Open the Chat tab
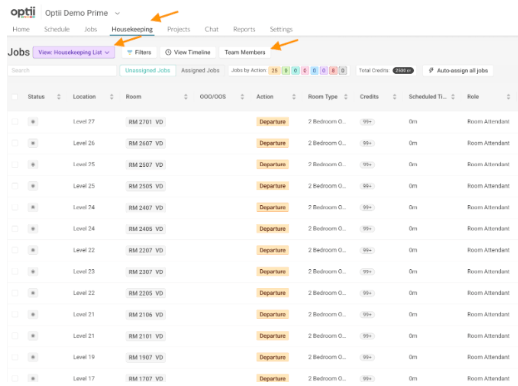The width and height of the screenshot is (518, 386). pos(212,29)
